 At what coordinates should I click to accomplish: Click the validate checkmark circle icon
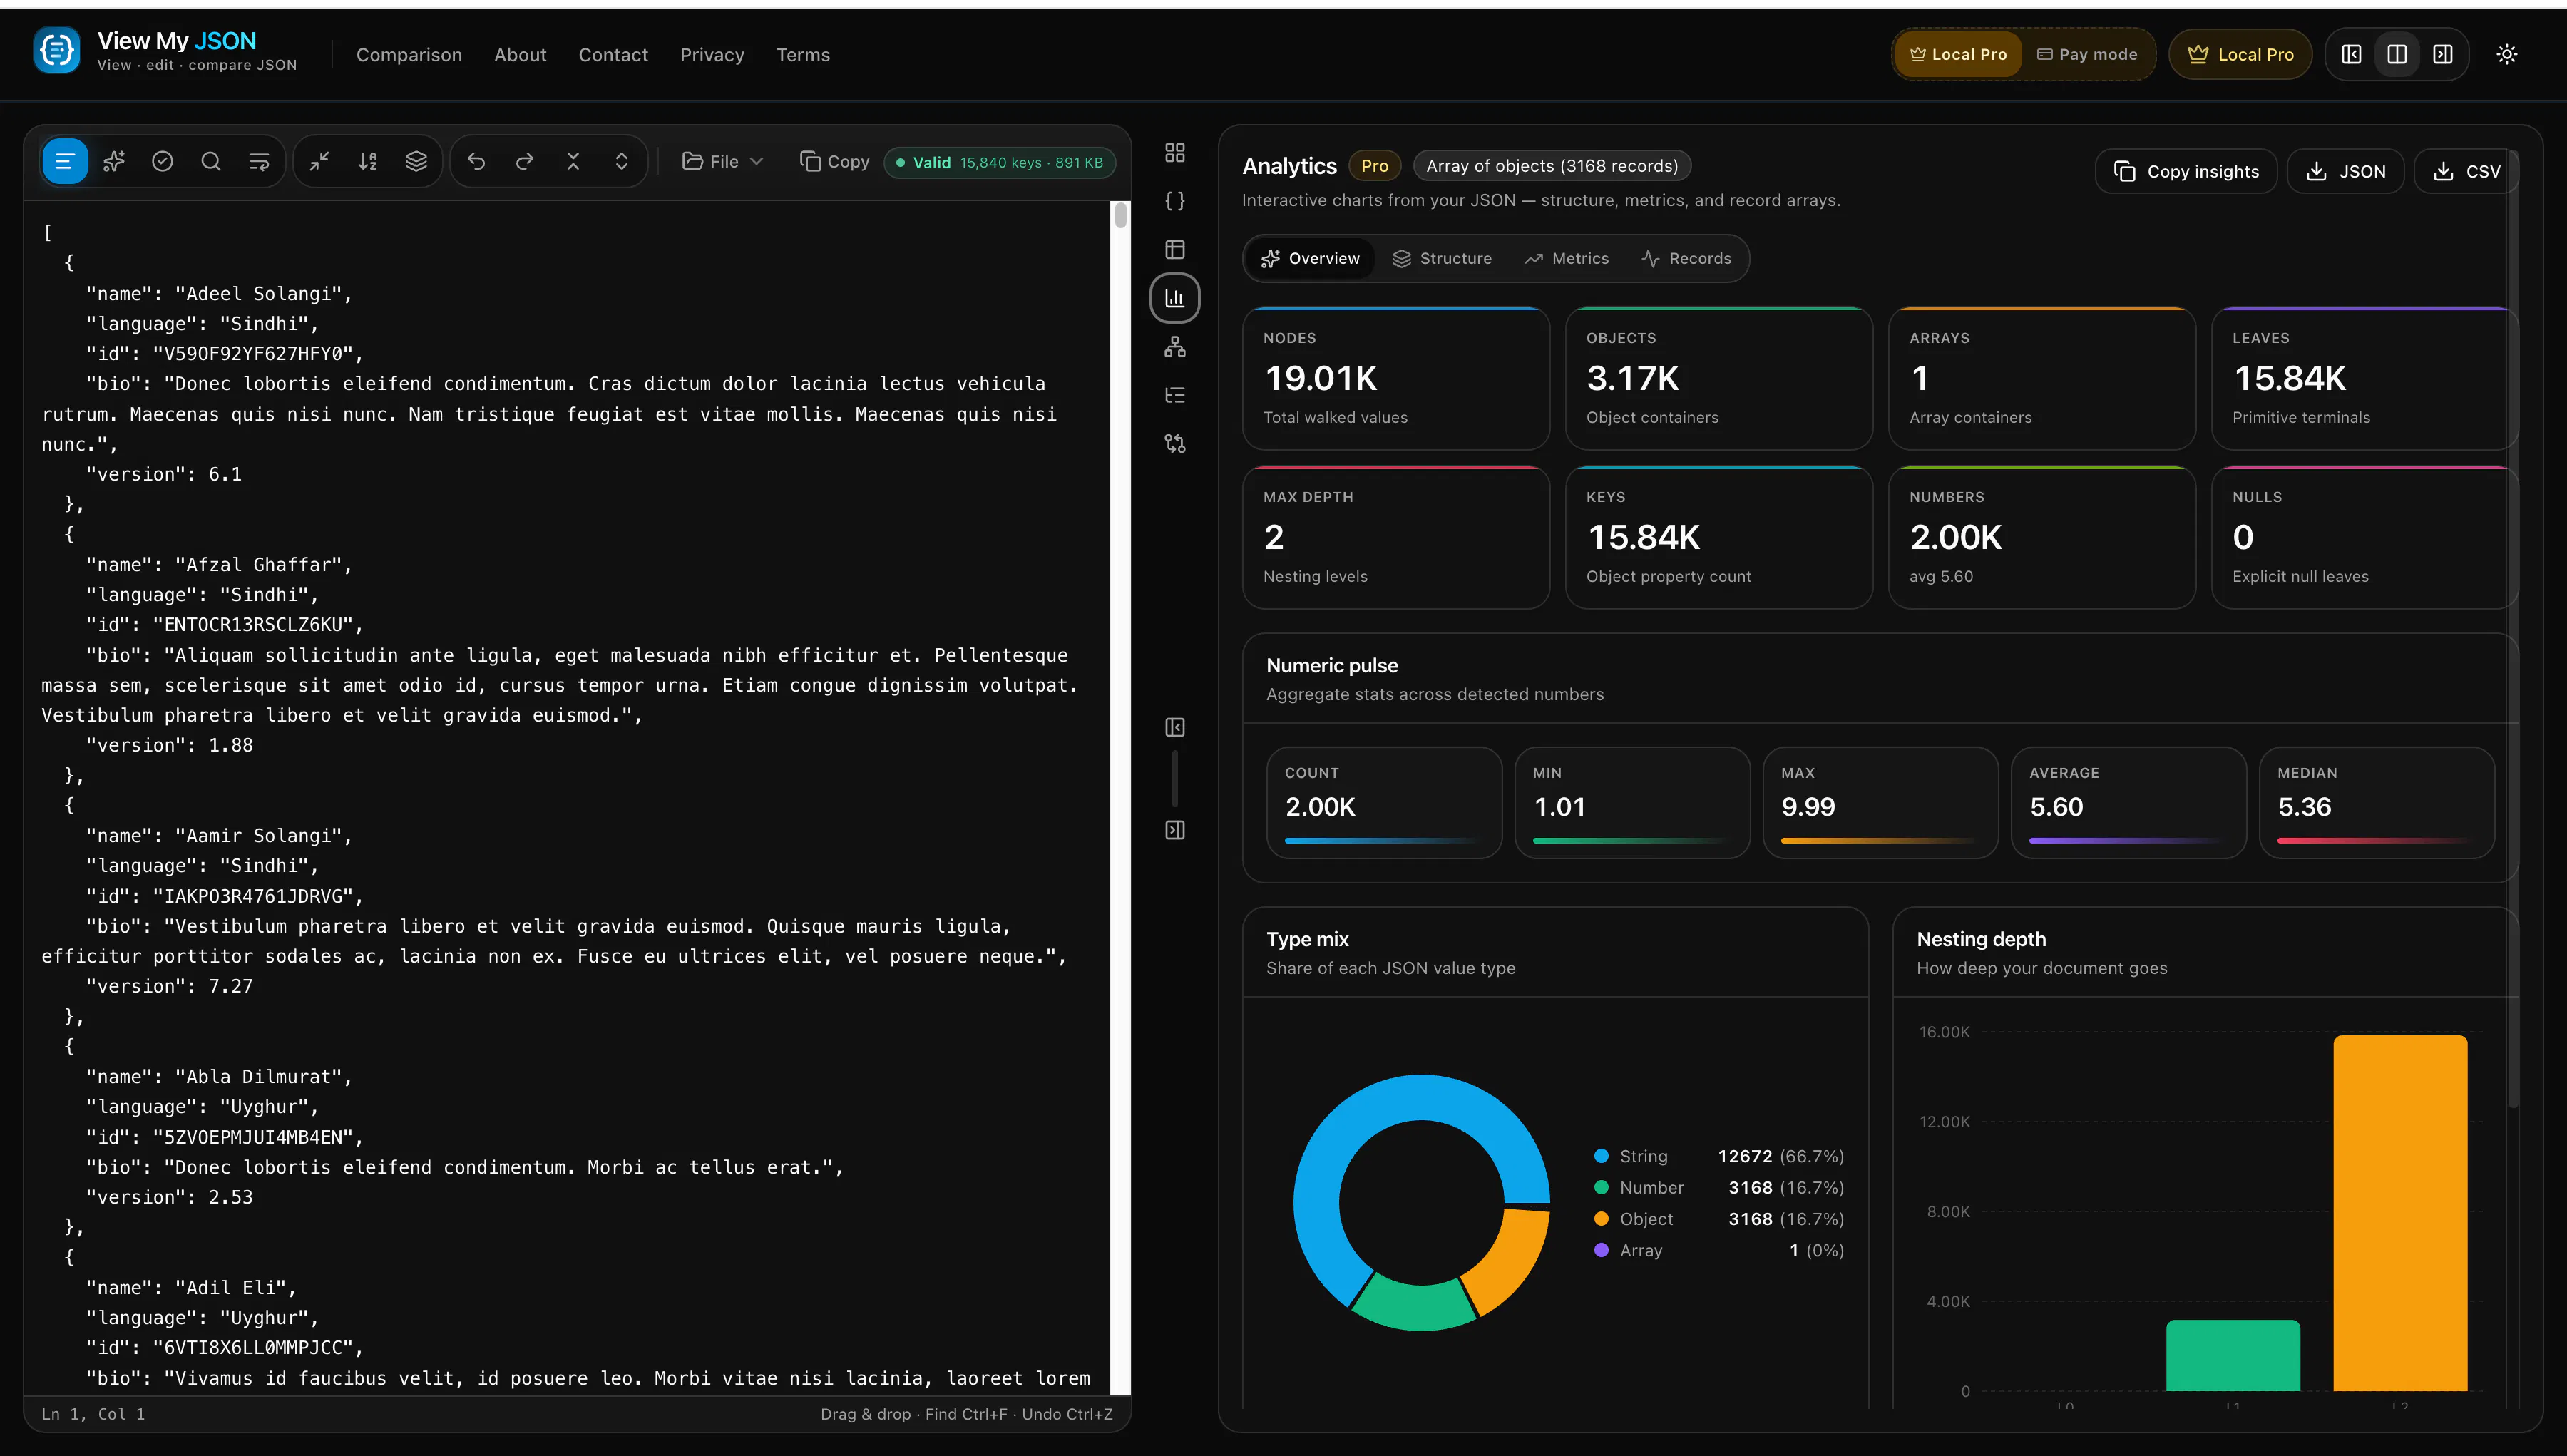(162, 161)
